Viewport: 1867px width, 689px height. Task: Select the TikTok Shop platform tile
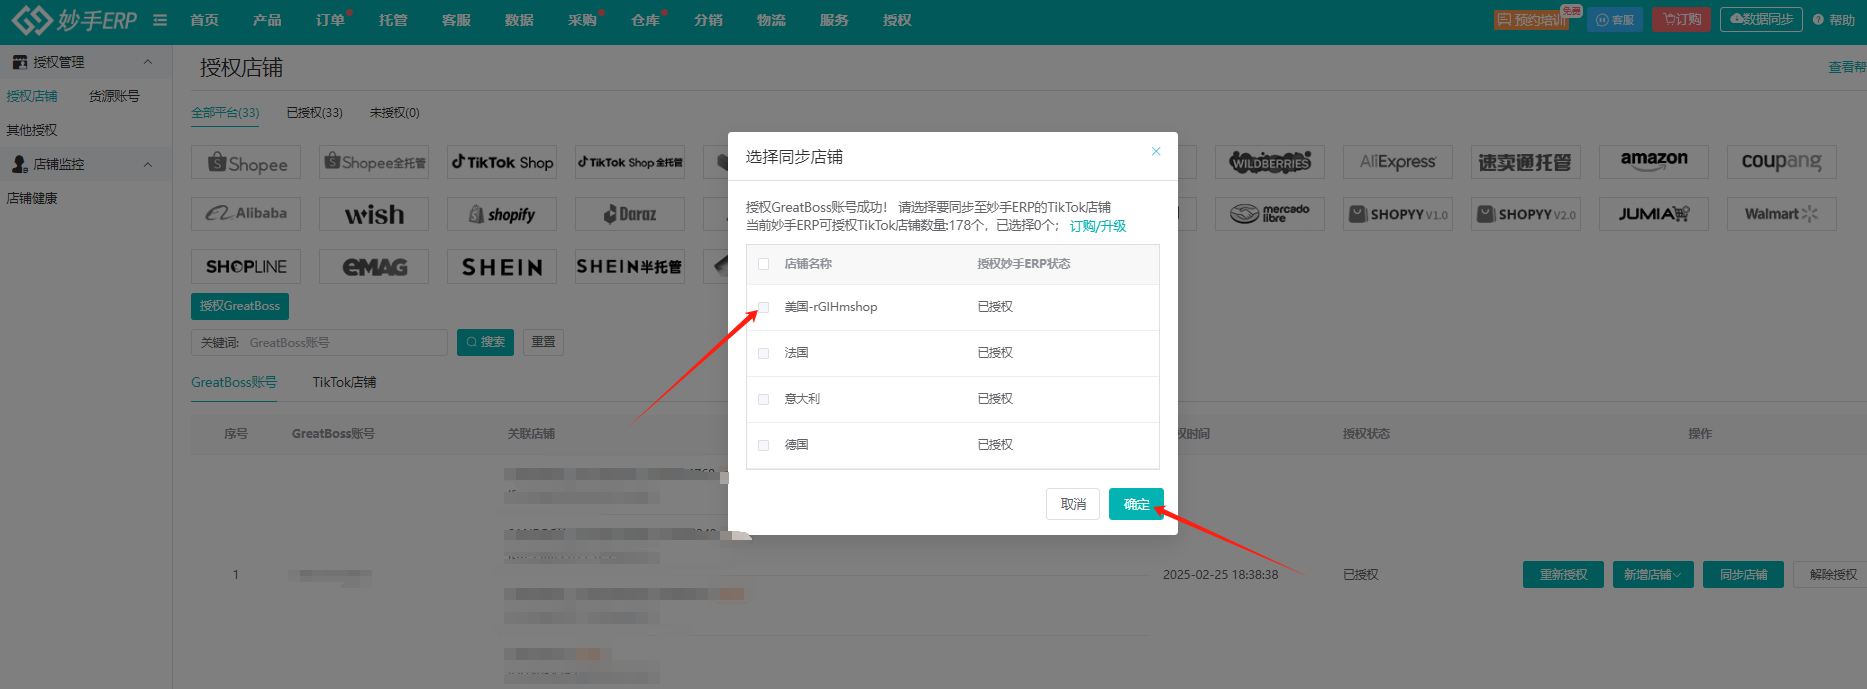(502, 162)
